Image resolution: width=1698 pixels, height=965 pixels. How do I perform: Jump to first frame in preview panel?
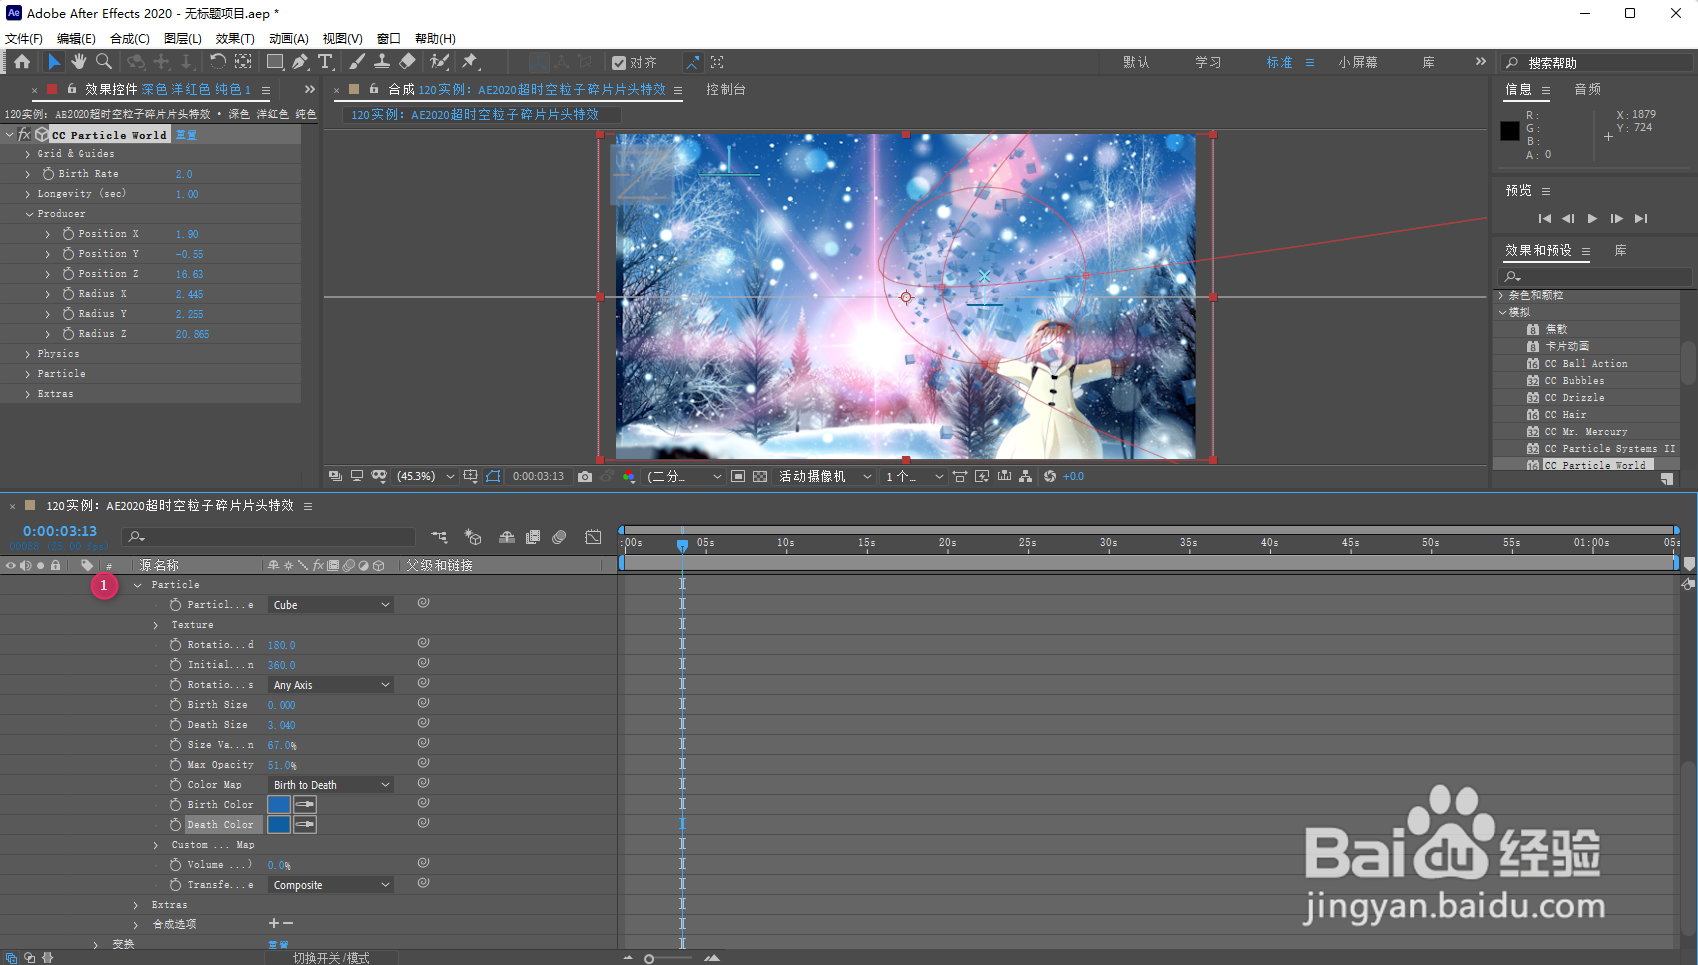[1545, 218]
